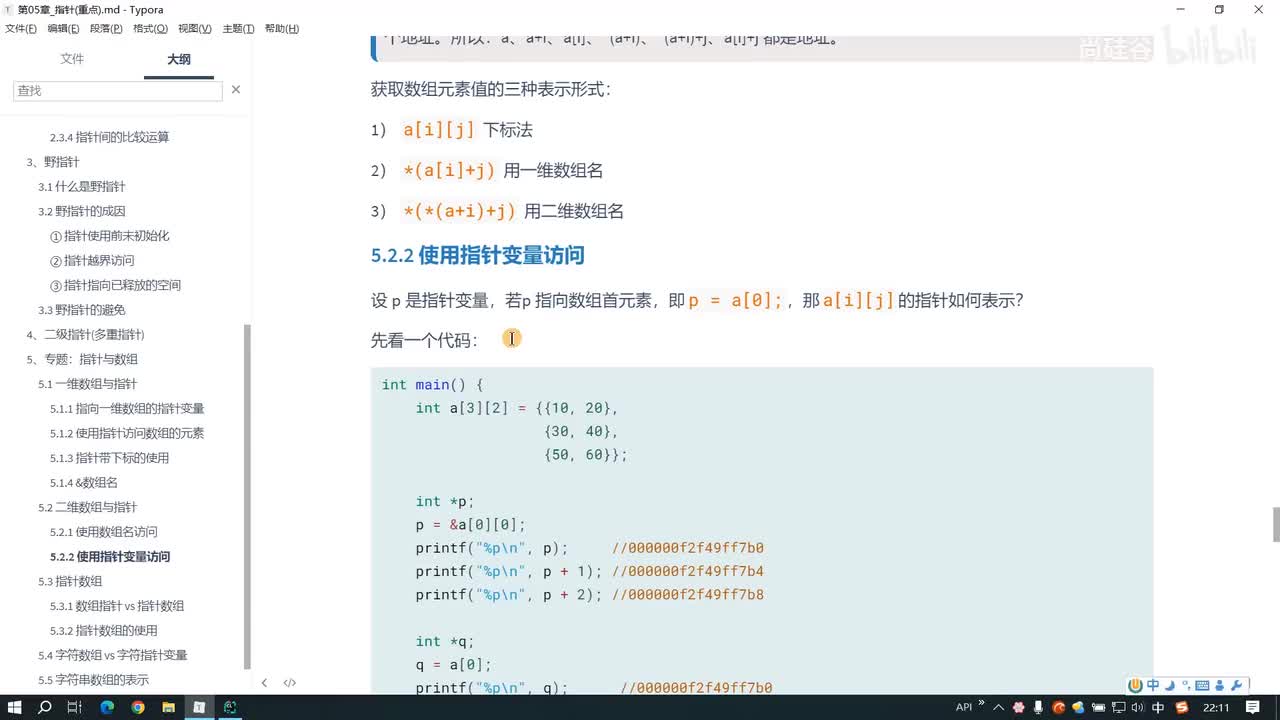This screenshot has height=720, width=1280.
Task: Go to ③ 指针指向已释放的空间 heading
Action: point(116,285)
